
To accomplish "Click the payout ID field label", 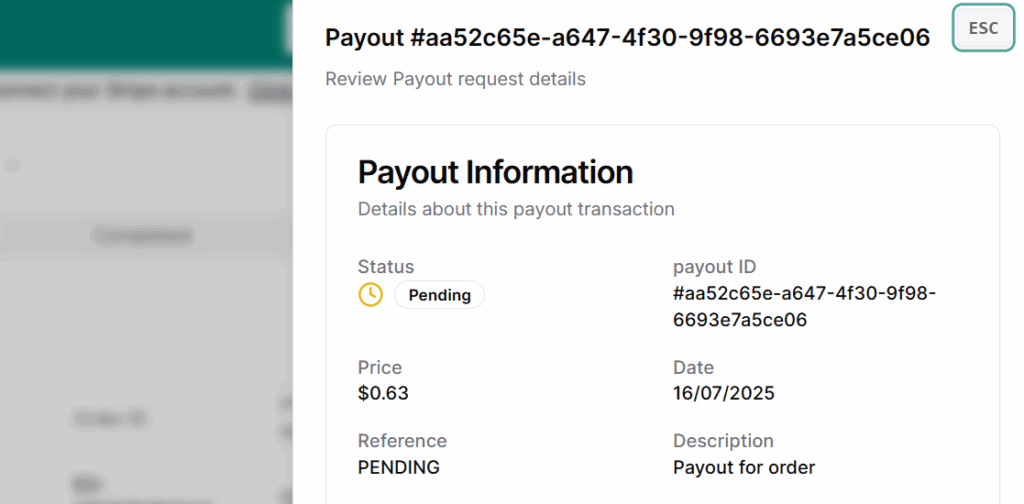I will pos(714,267).
